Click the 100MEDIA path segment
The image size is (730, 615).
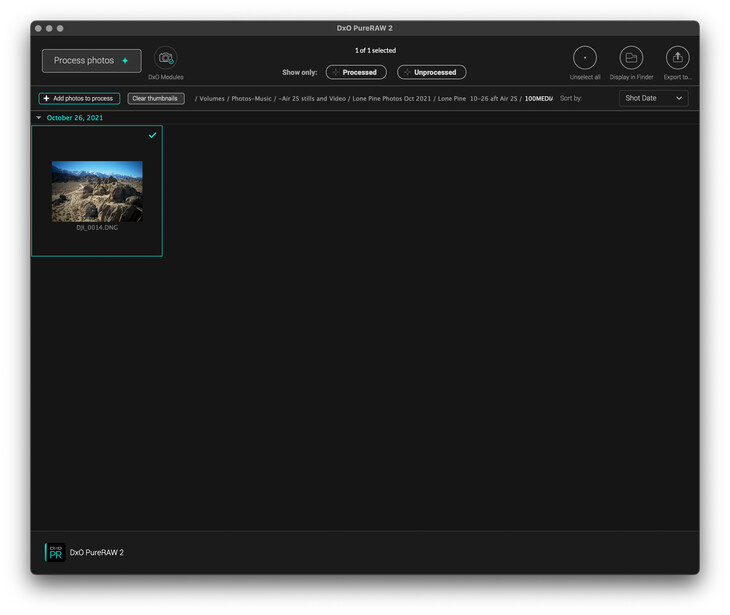(x=539, y=99)
